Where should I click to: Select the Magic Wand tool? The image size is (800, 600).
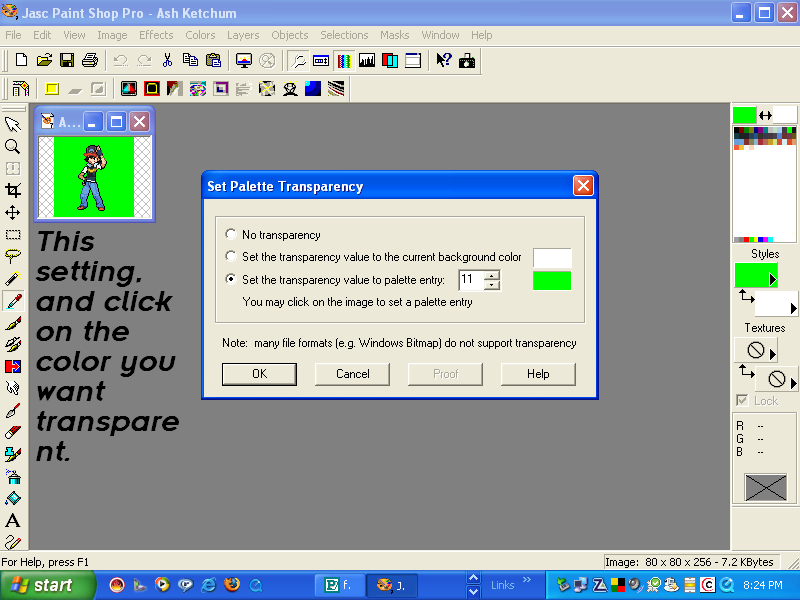pyautogui.click(x=13, y=279)
